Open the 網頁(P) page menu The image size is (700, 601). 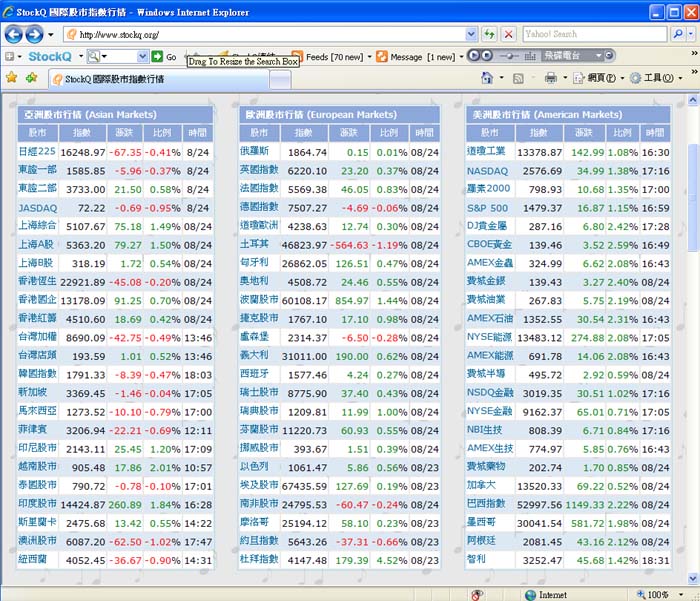[x=599, y=78]
